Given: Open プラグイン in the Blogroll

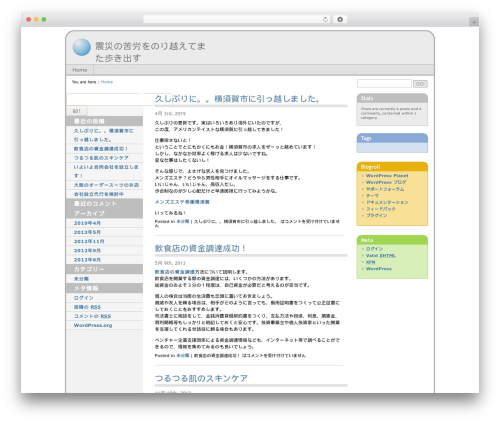Looking at the screenshot, I should click(x=377, y=216).
